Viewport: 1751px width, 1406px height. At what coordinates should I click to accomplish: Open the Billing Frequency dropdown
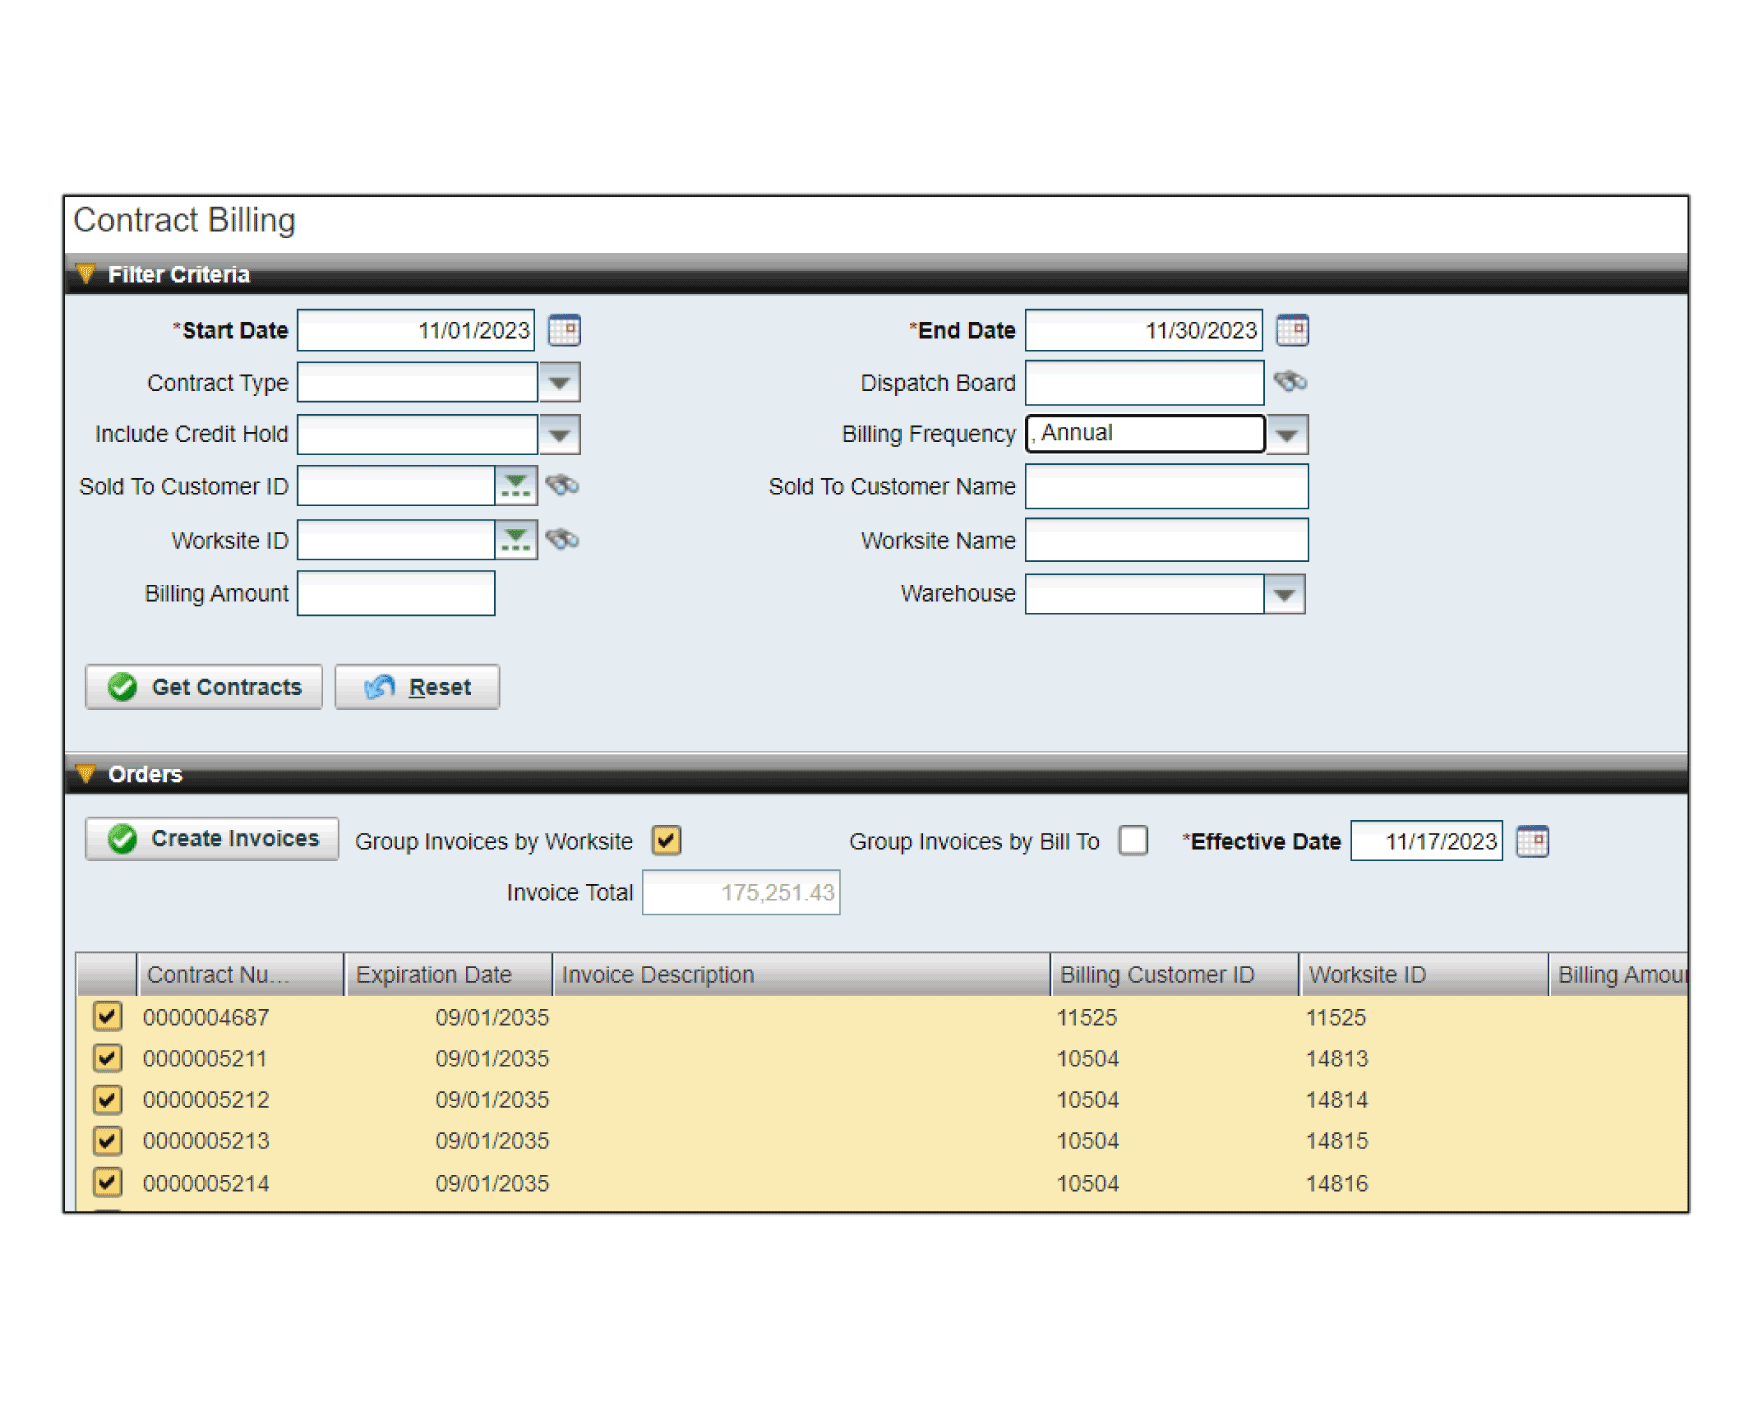(1287, 434)
